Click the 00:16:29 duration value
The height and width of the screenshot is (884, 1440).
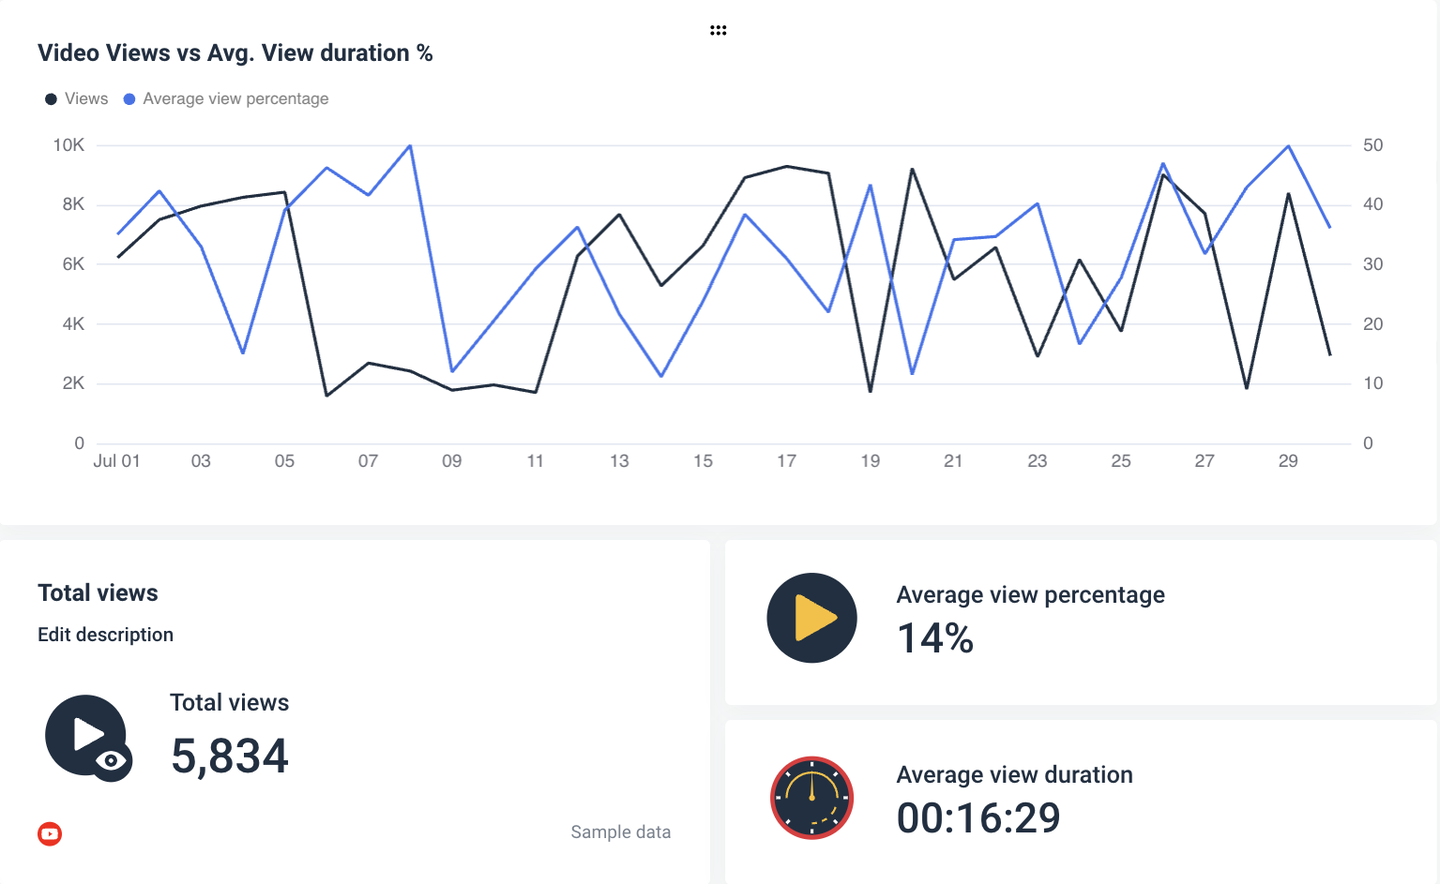pyautogui.click(x=978, y=817)
